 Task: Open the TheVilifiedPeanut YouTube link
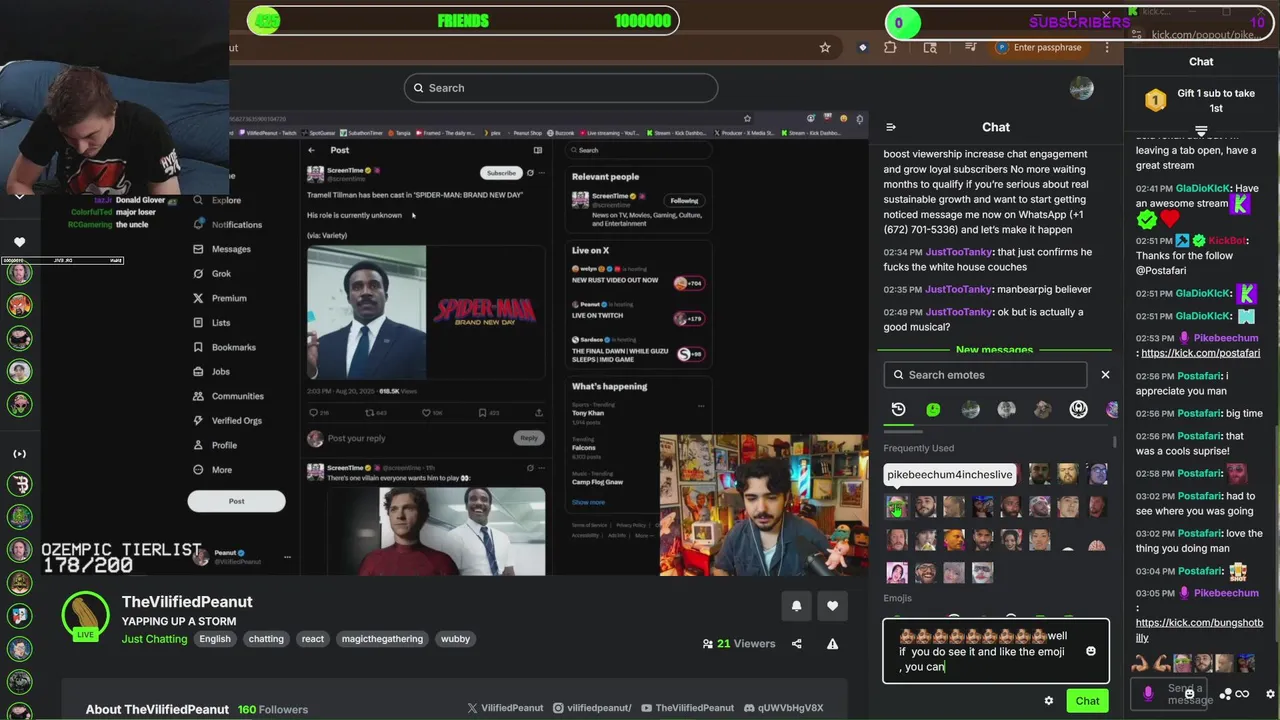(687, 708)
